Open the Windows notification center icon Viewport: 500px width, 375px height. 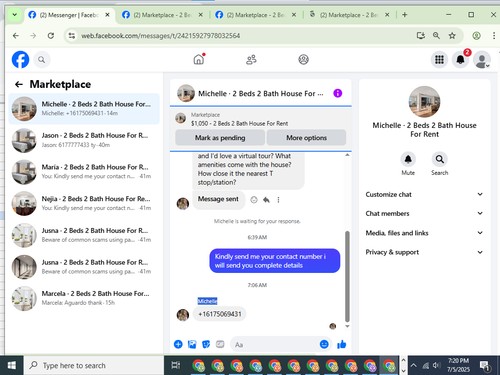(x=485, y=366)
